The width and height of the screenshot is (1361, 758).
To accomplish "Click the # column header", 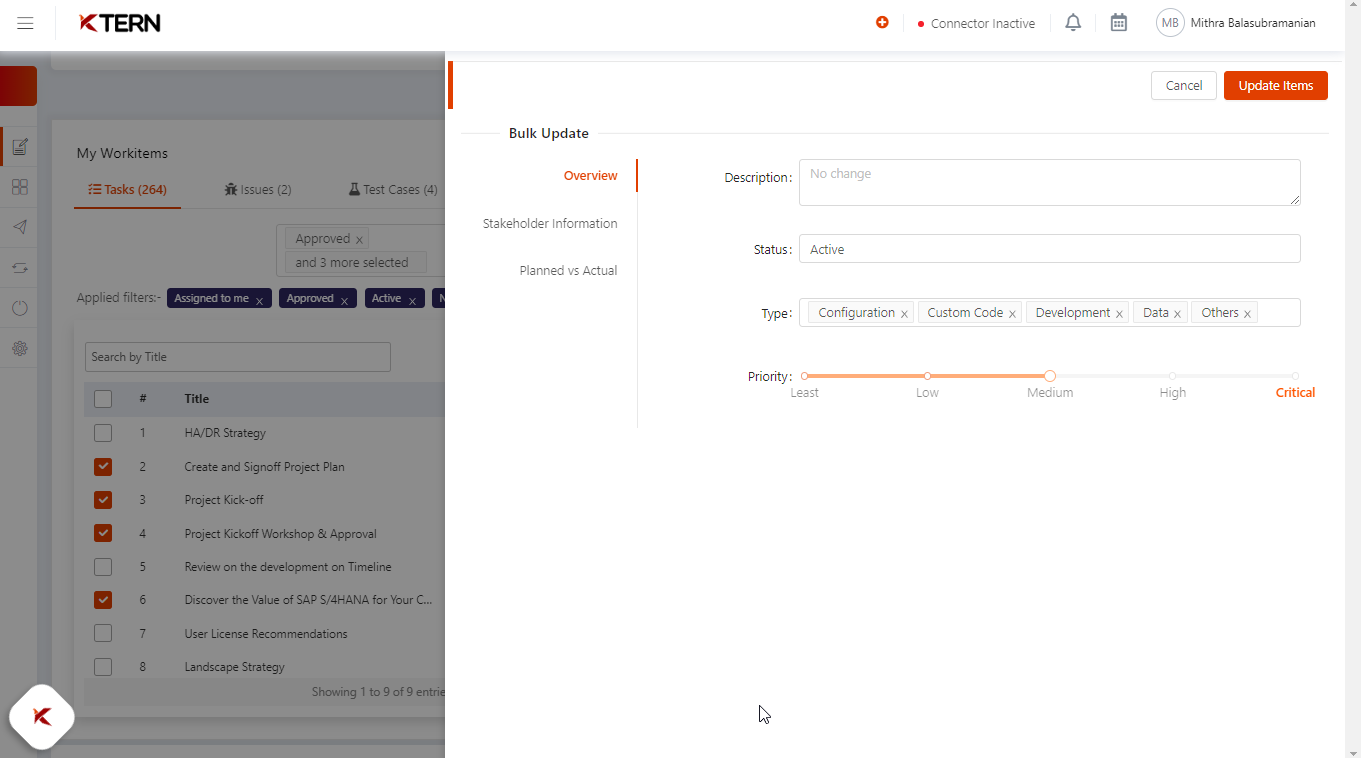I will (x=143, y=399).
